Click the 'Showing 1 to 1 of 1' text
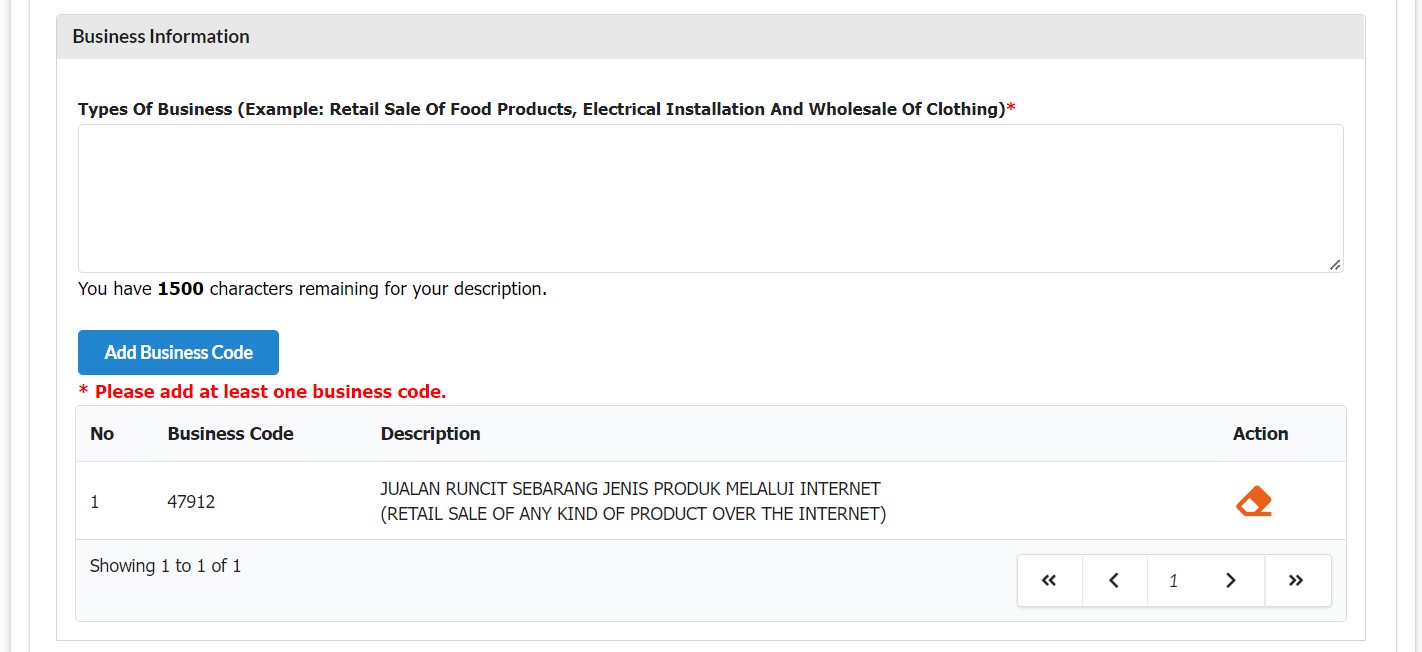1422x652 pixels. coord(165,566)
